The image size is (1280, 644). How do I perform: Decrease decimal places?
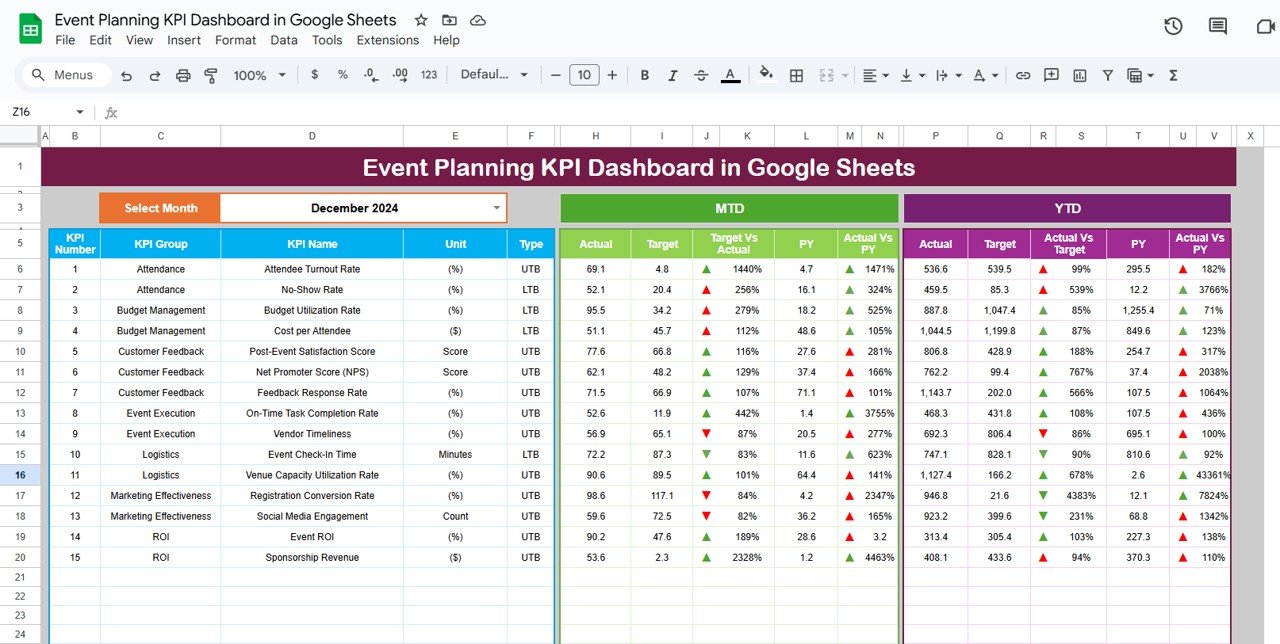(371, 75)
